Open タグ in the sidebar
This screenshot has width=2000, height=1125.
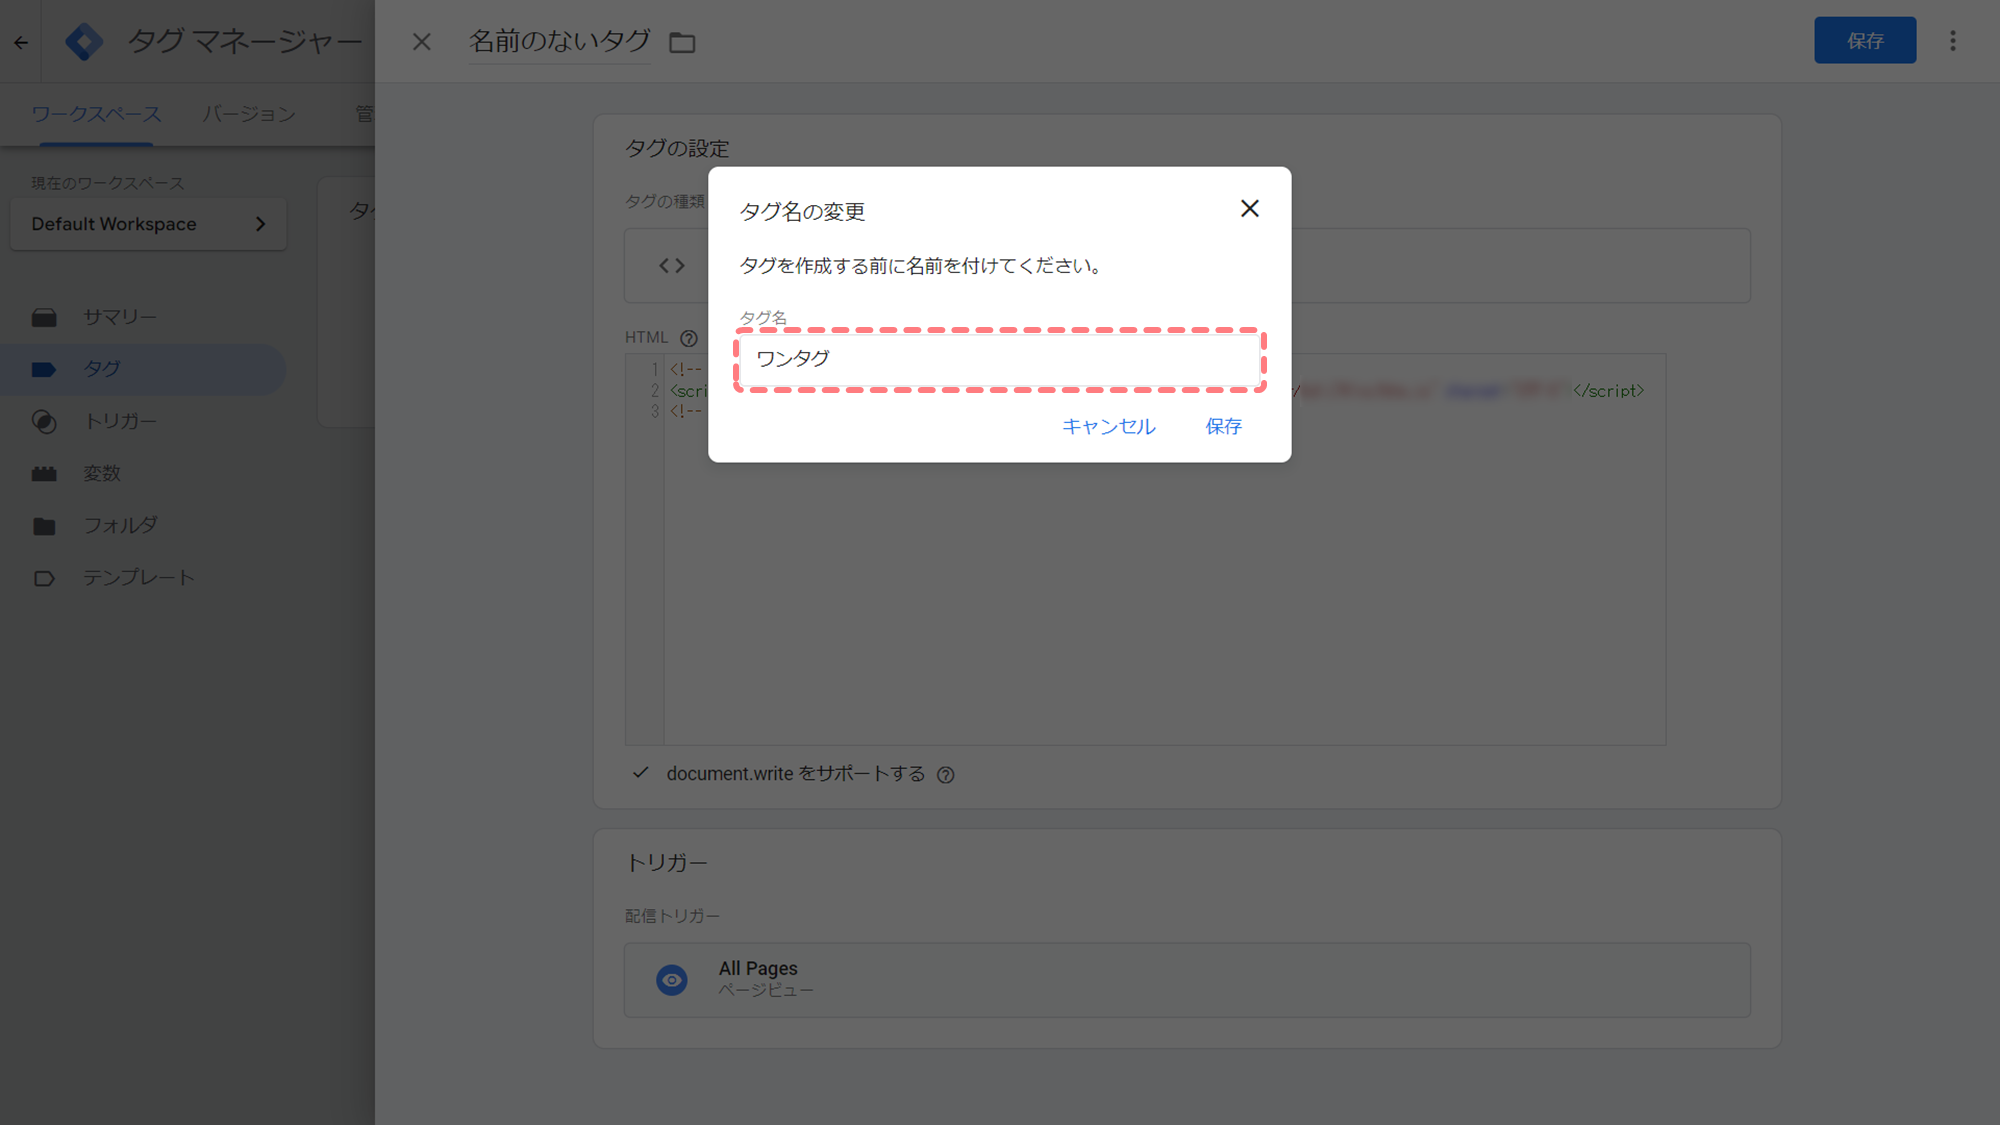[143, 369]
